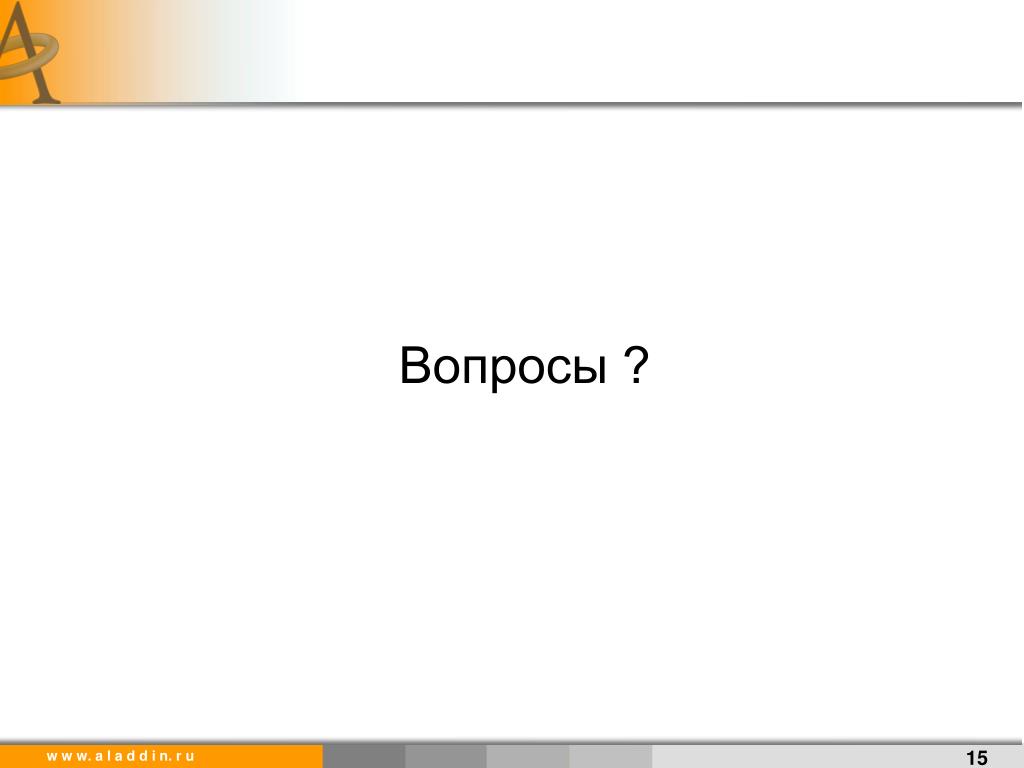The image size is (1024, 768).
Task: Click the Aladdin logo letter A
Action: [x=29, y=52]
